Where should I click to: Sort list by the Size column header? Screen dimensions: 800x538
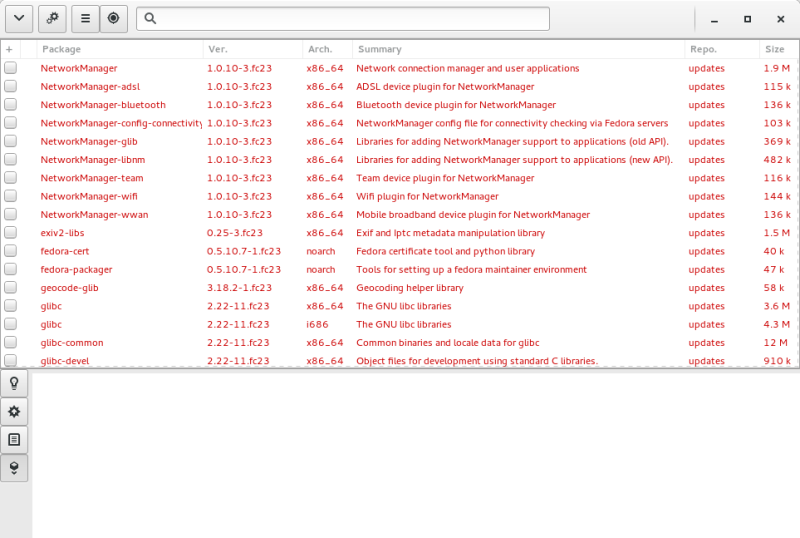pos(774,49)
